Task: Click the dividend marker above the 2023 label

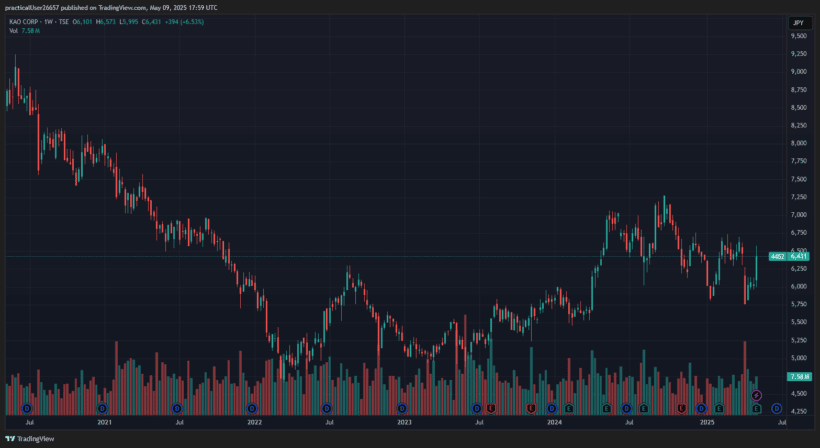Action: [402, 408]
